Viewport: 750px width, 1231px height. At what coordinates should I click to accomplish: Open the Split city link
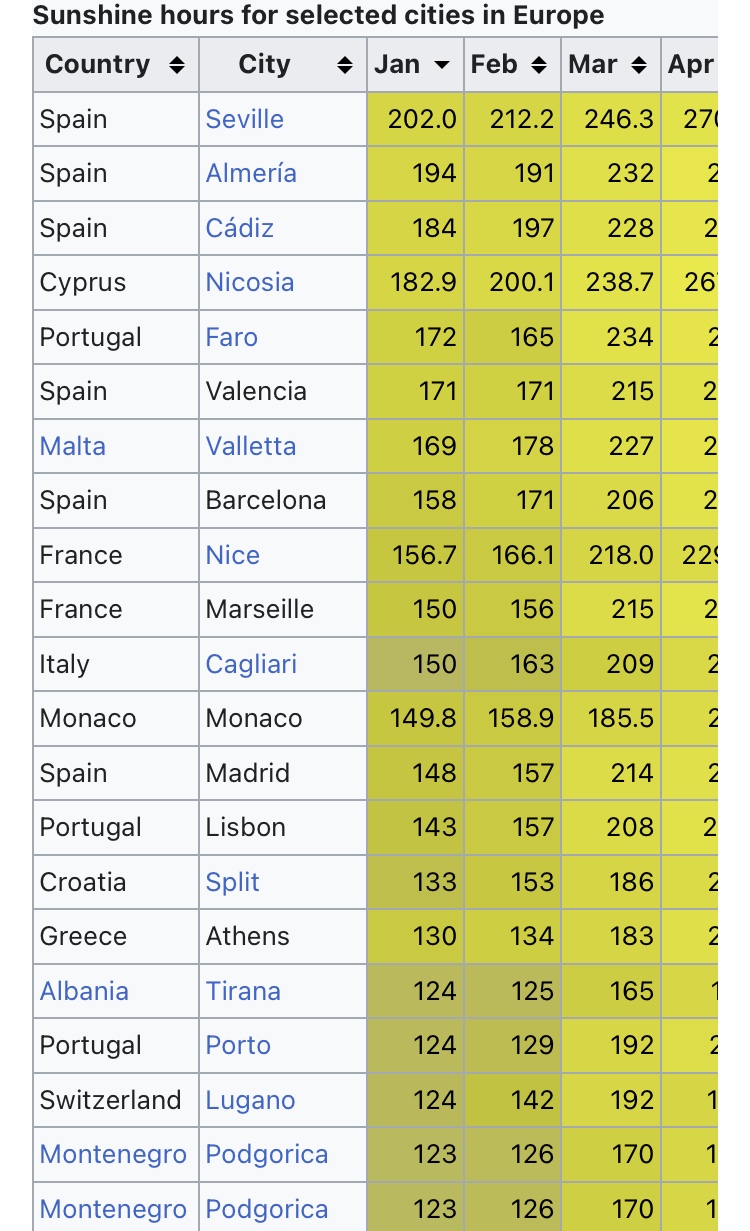(232, 882)
